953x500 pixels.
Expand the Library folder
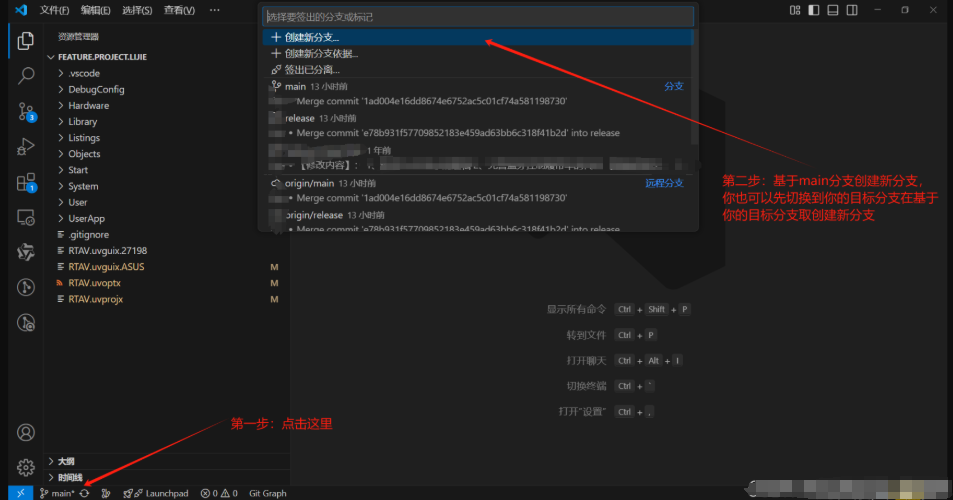click(x=167, y=122)
